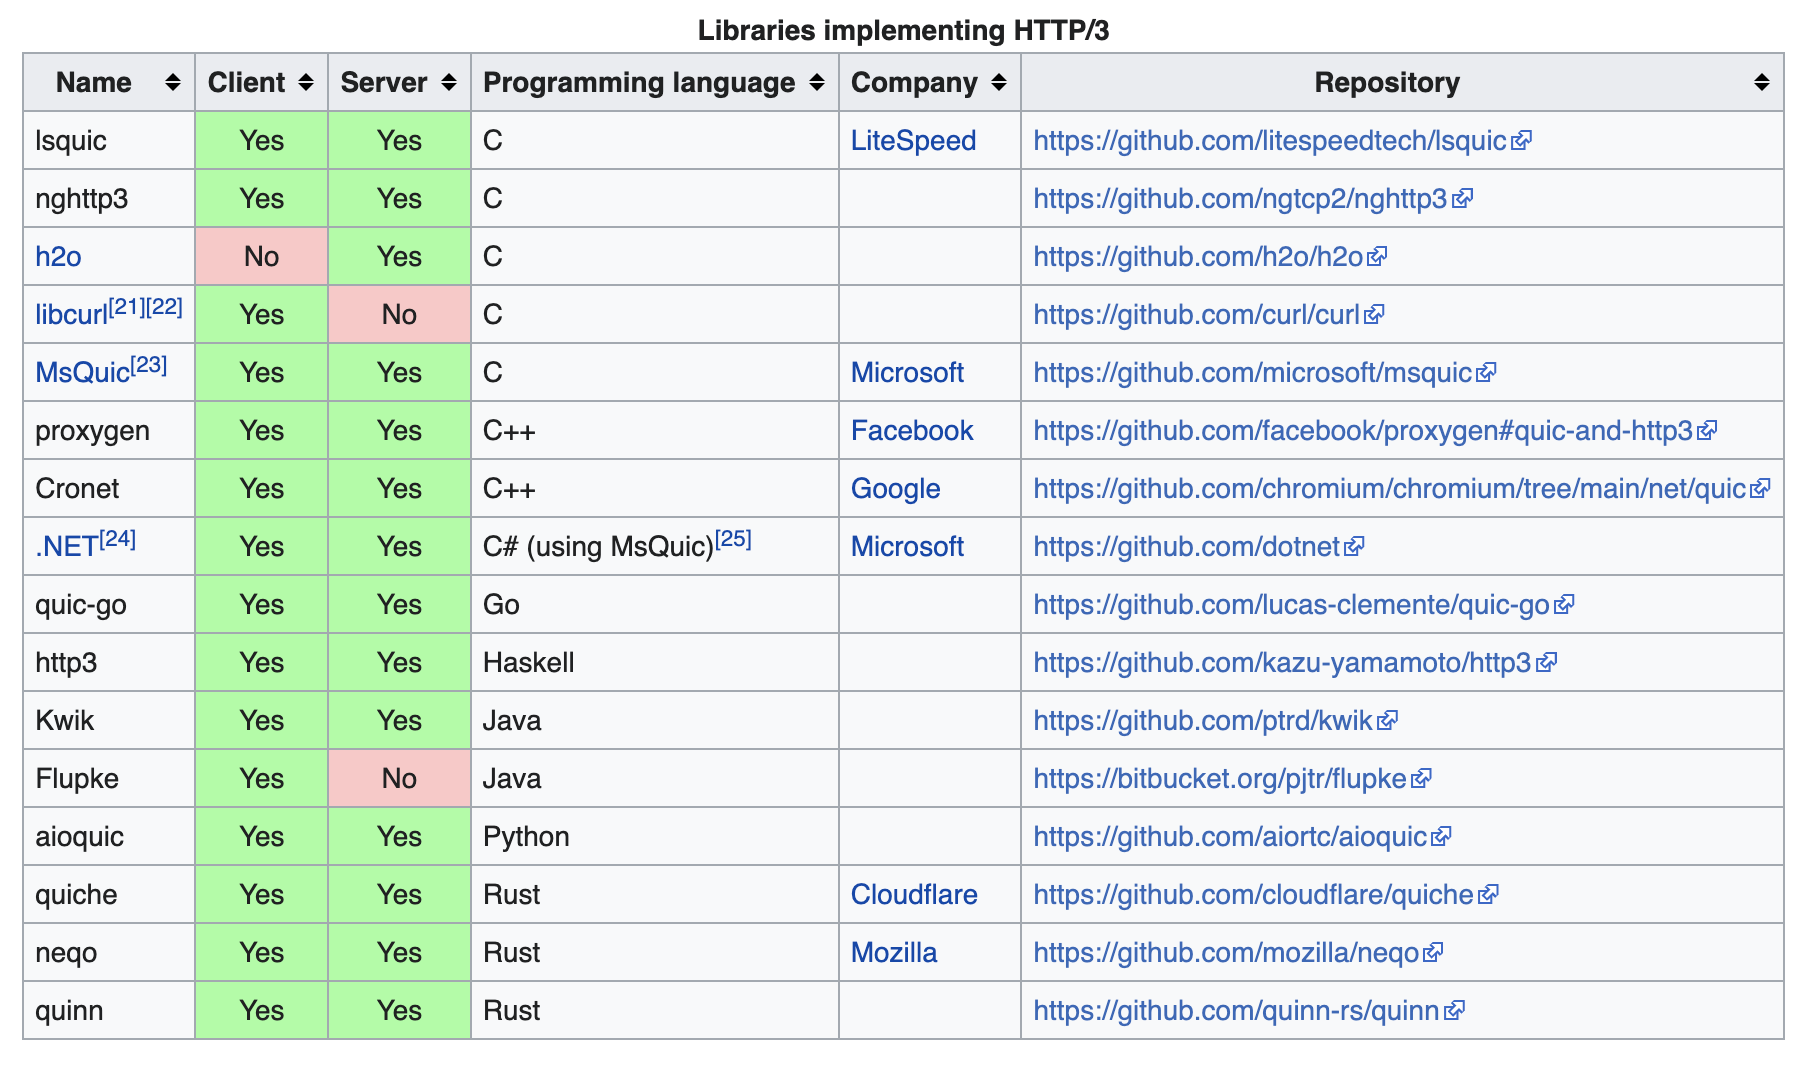Image resolution: width=1810 pixels, height=1066 pixels.
Task: Open github.com/cloudflare/quiche repository link
Action: [x=1254, y=895]
